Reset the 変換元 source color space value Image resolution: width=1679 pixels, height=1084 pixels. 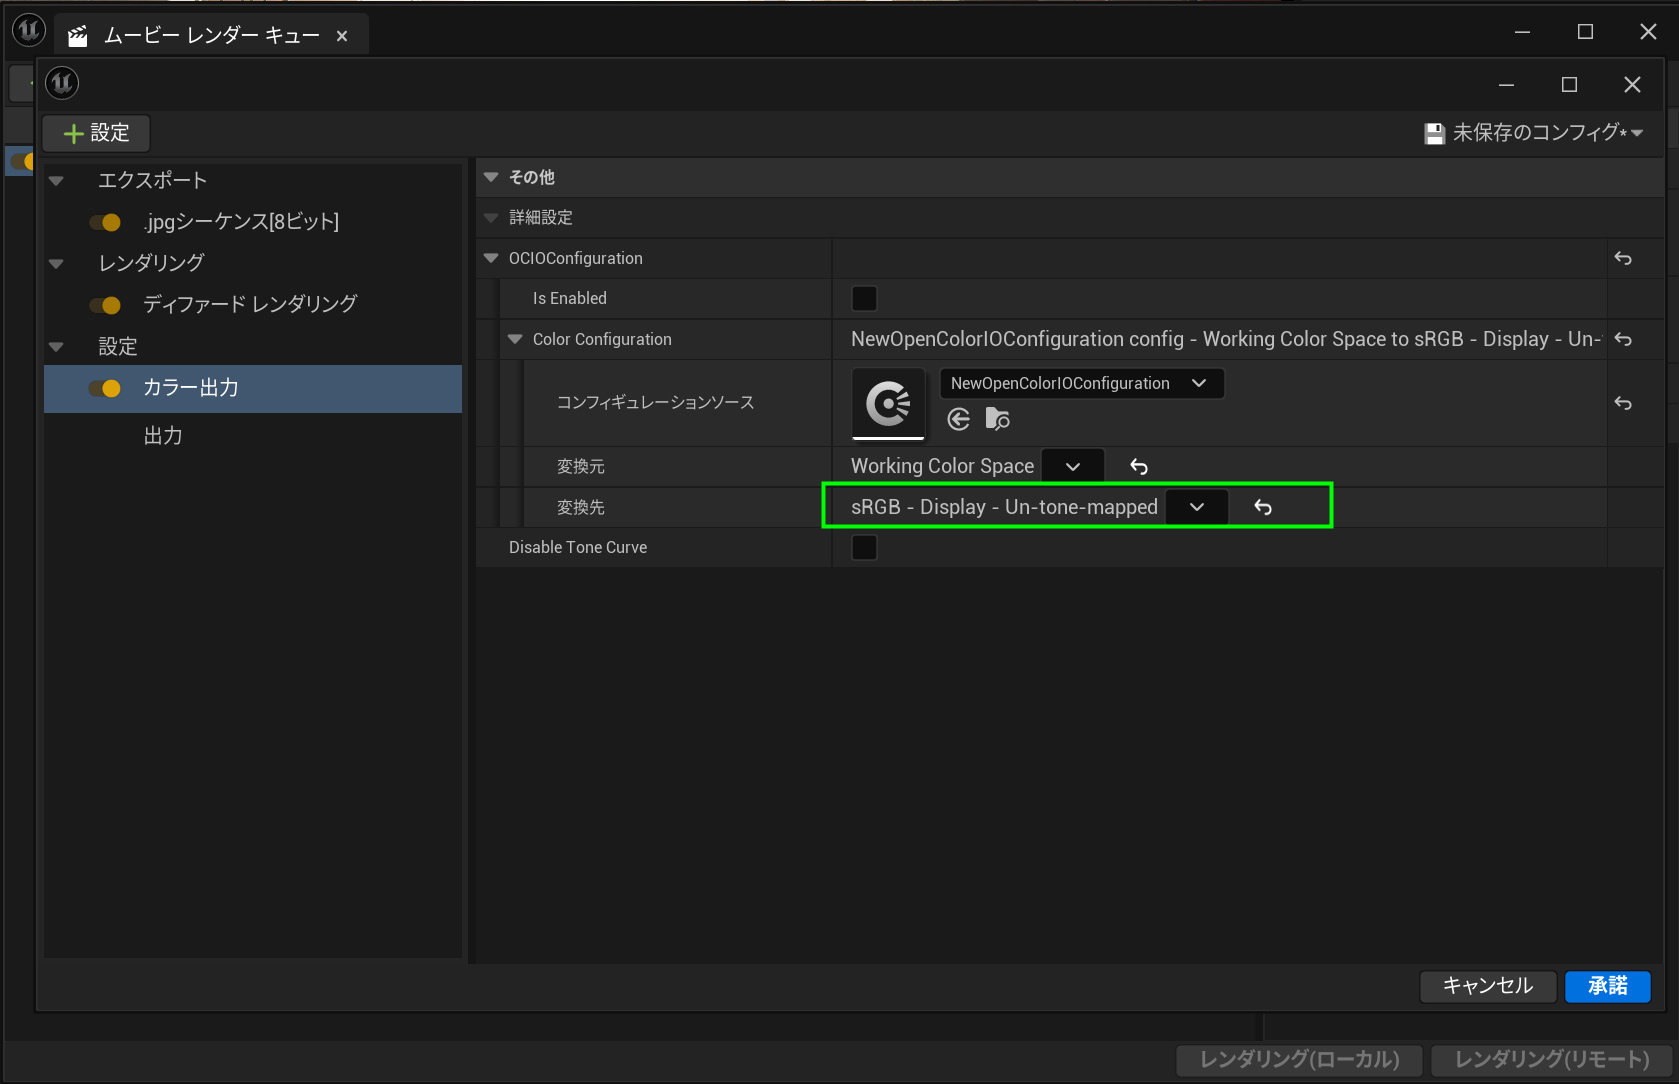pos(1138,467)
